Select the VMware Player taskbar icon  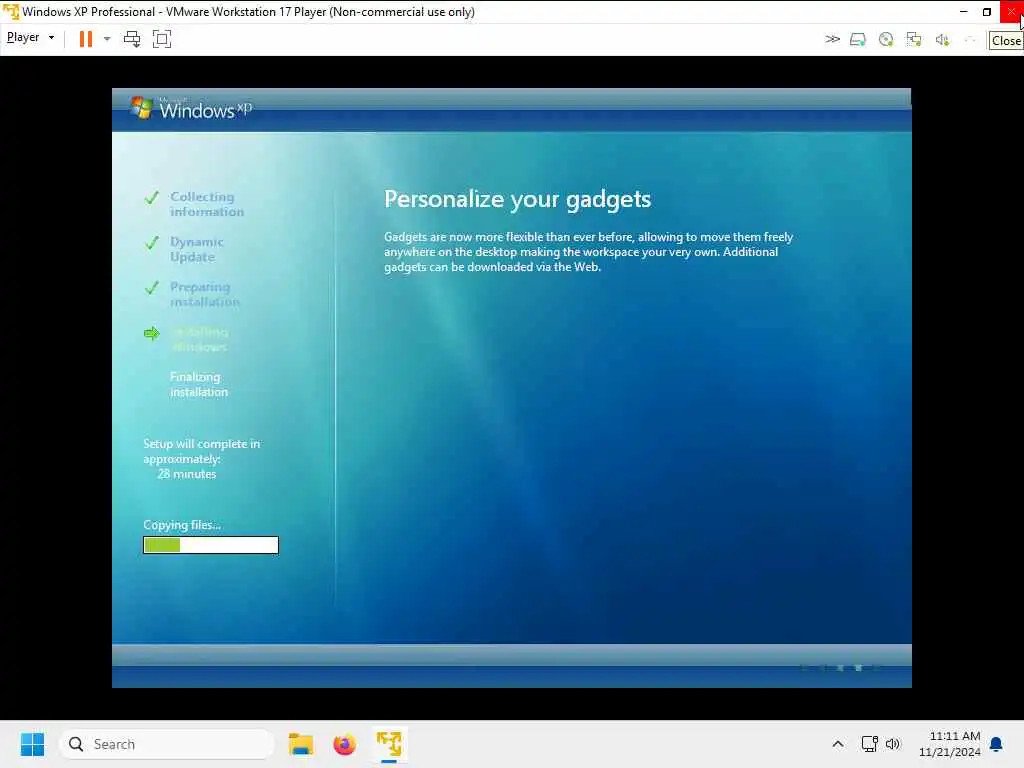389,744
